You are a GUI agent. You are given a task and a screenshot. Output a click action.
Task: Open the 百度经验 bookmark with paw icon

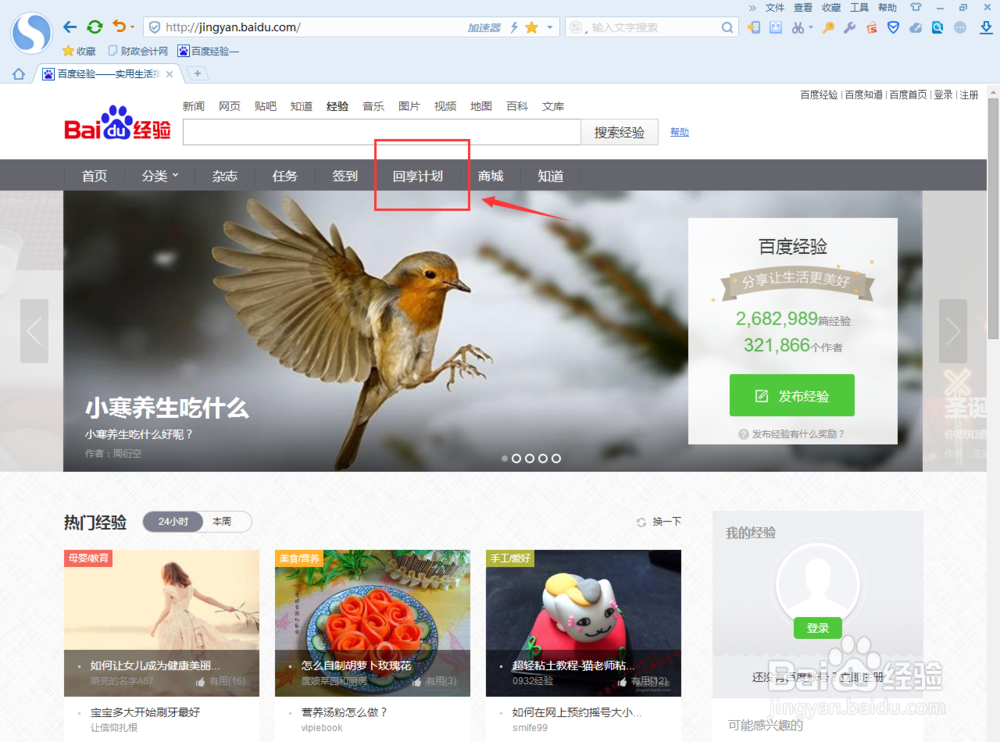[209, 51]
